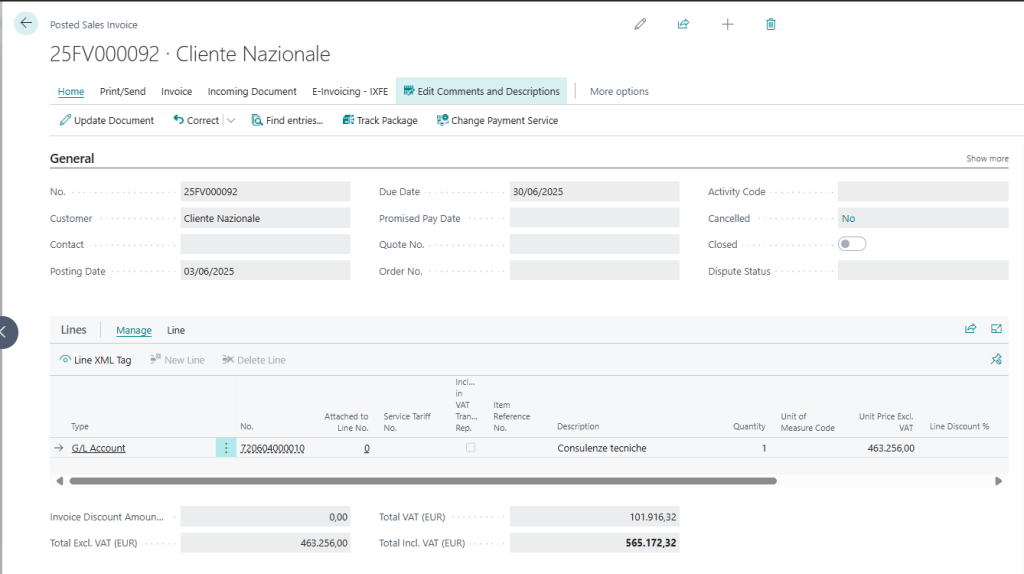Click the share icon in header

(683, 24)
